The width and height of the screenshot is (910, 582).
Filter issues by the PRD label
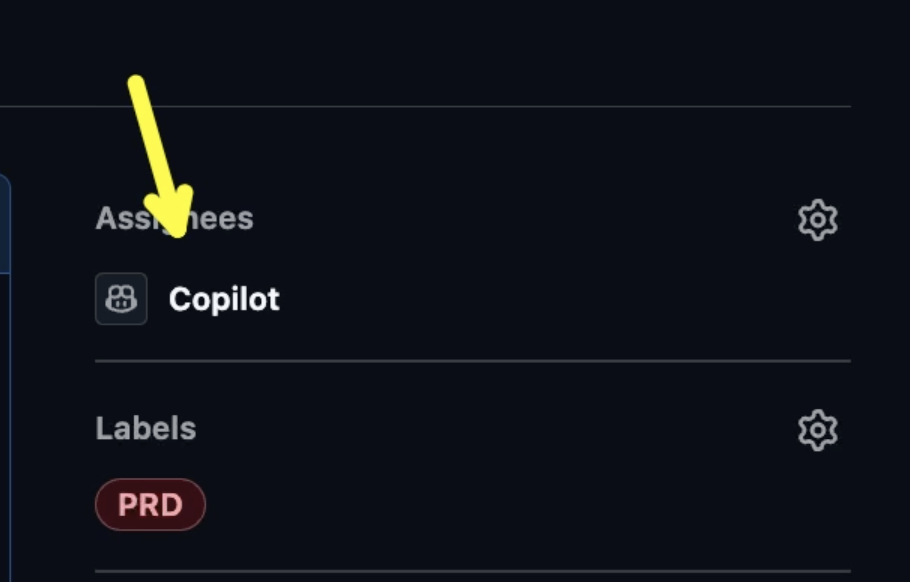tap(150, 504)
